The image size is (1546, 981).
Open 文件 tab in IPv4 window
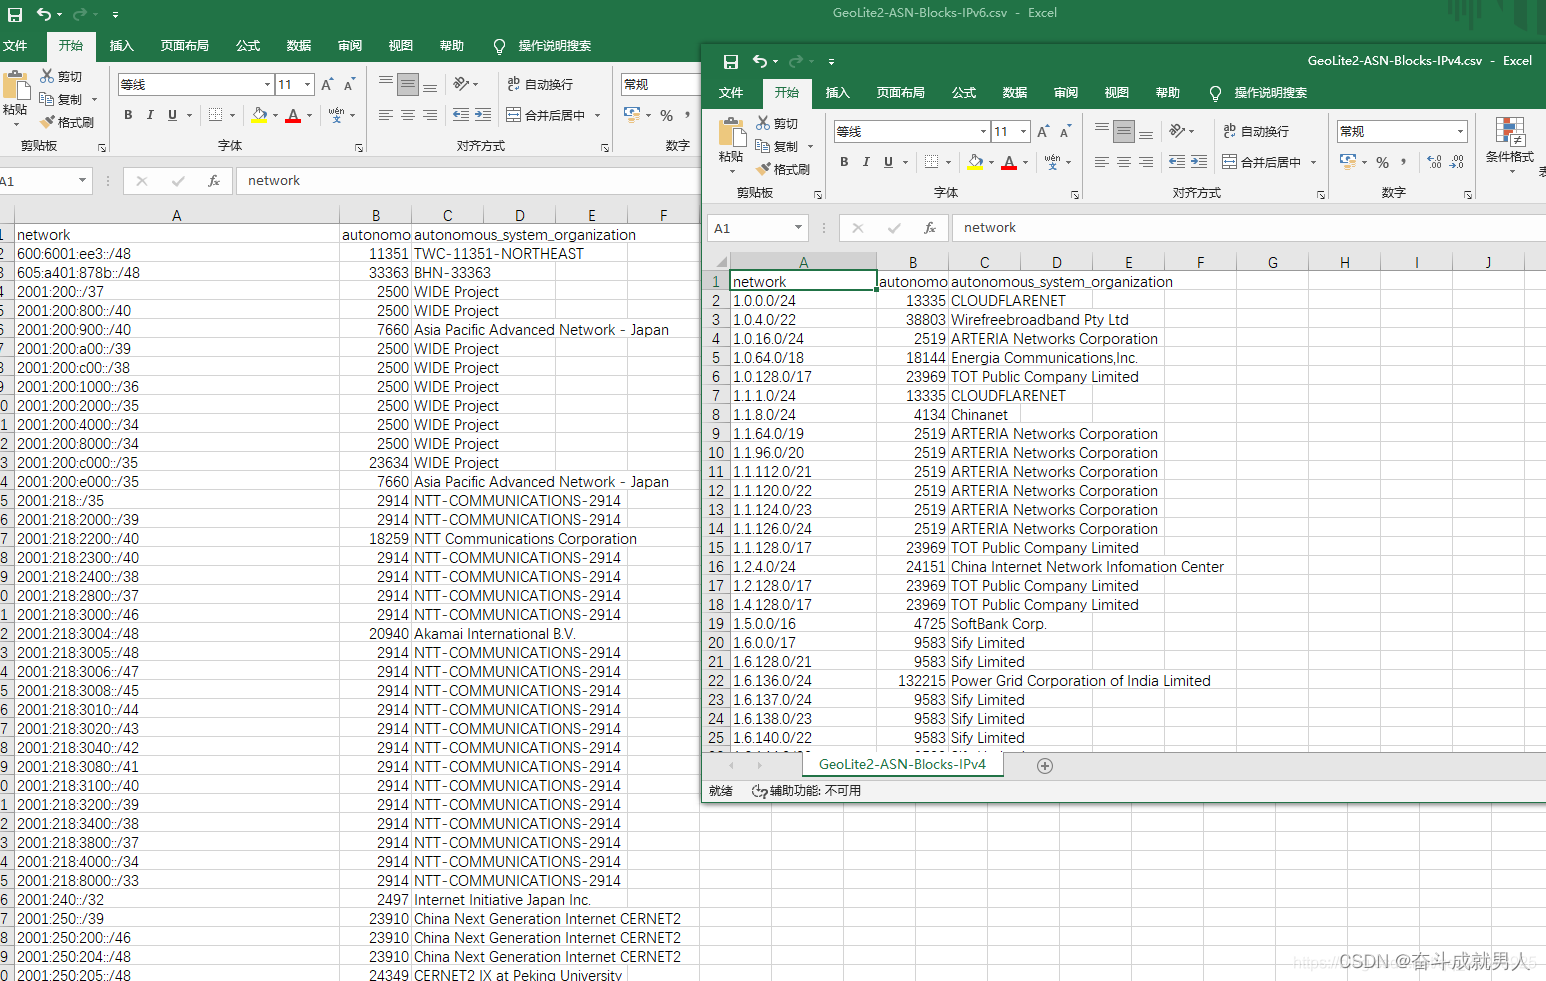pyautogui.click(x=731, y=93)
